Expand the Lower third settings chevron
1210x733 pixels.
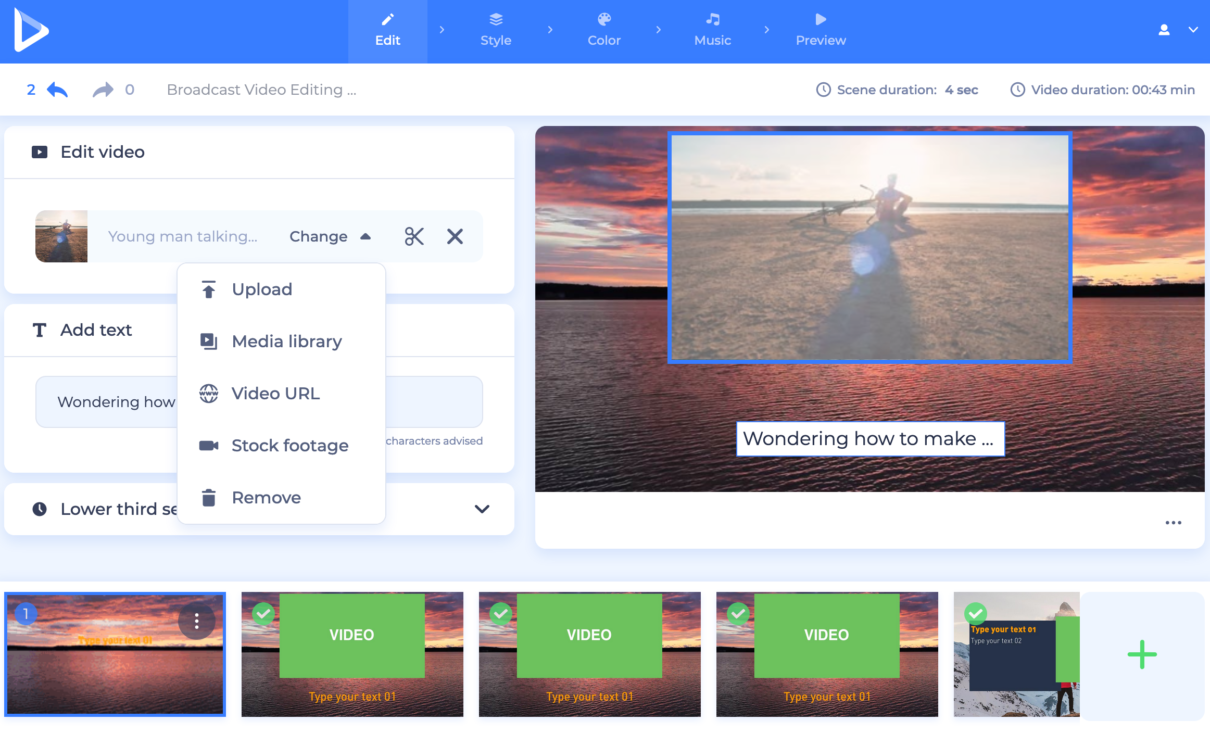482,509
